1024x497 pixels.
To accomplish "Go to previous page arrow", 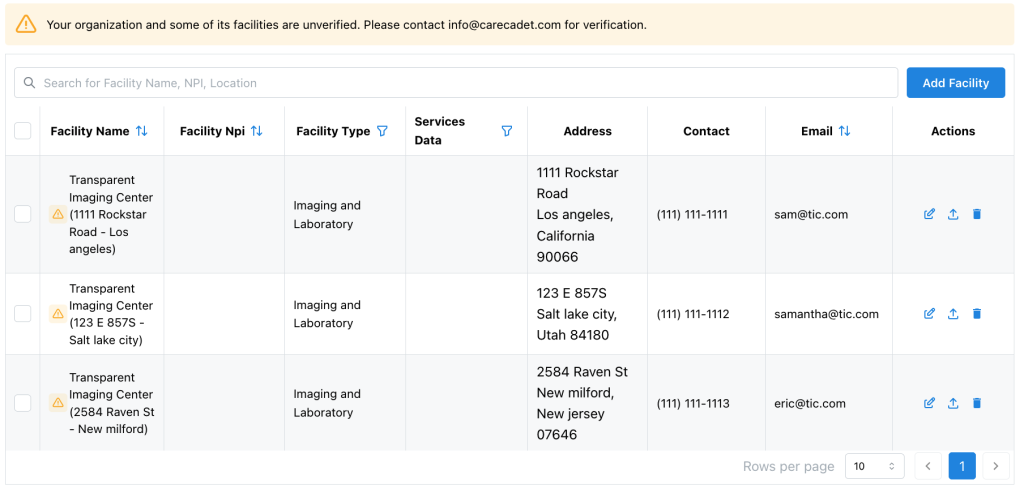I will 928,466.
